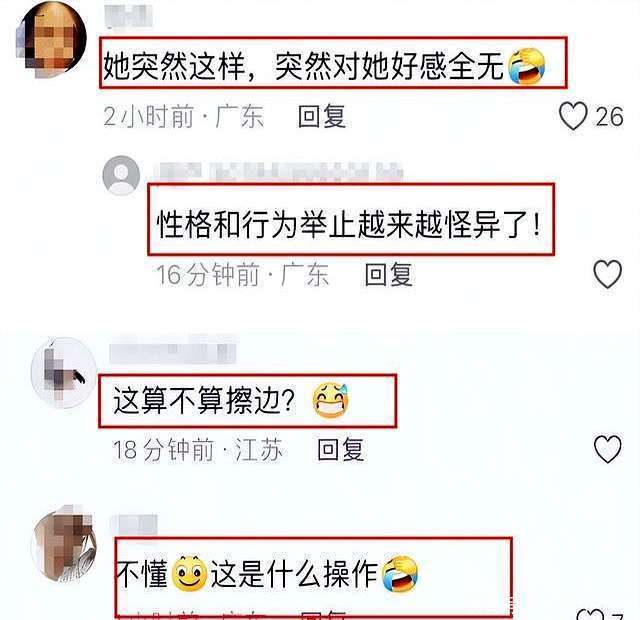Like the 不懂这是什么操作 comment
640x620 pixels.
point(589,615)
